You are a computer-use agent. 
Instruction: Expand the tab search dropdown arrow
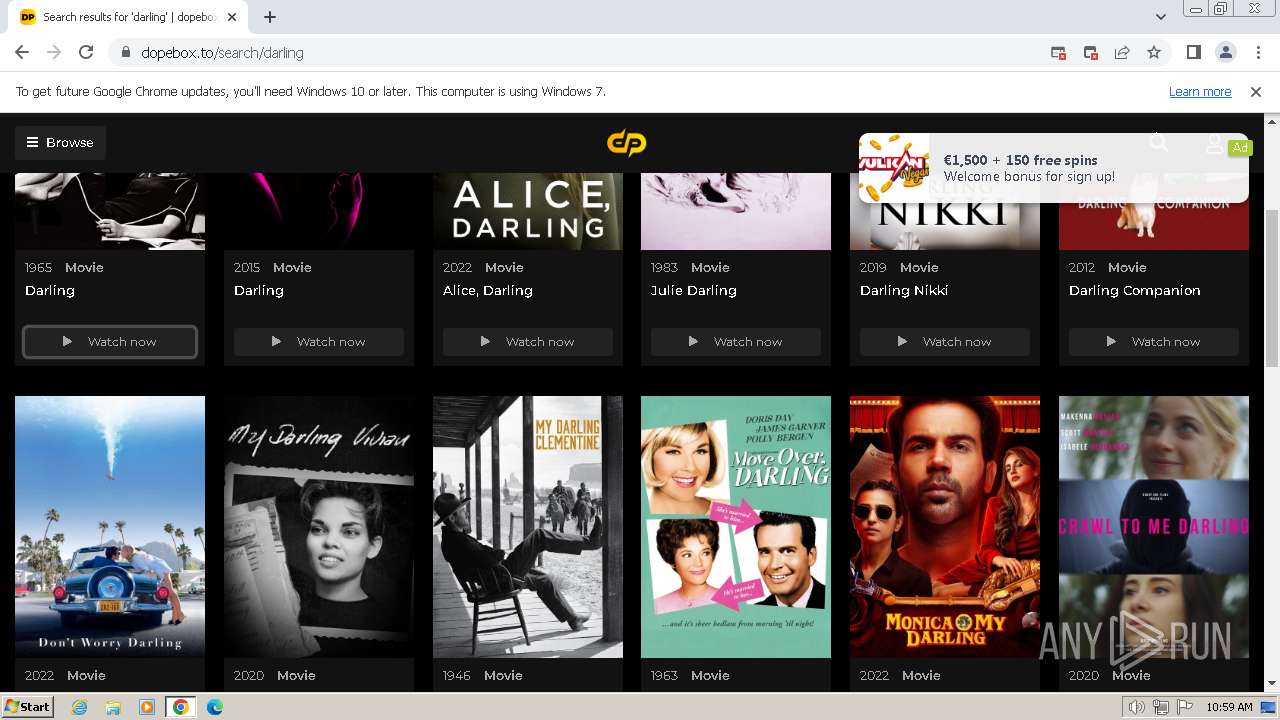tap(1160, 17)
